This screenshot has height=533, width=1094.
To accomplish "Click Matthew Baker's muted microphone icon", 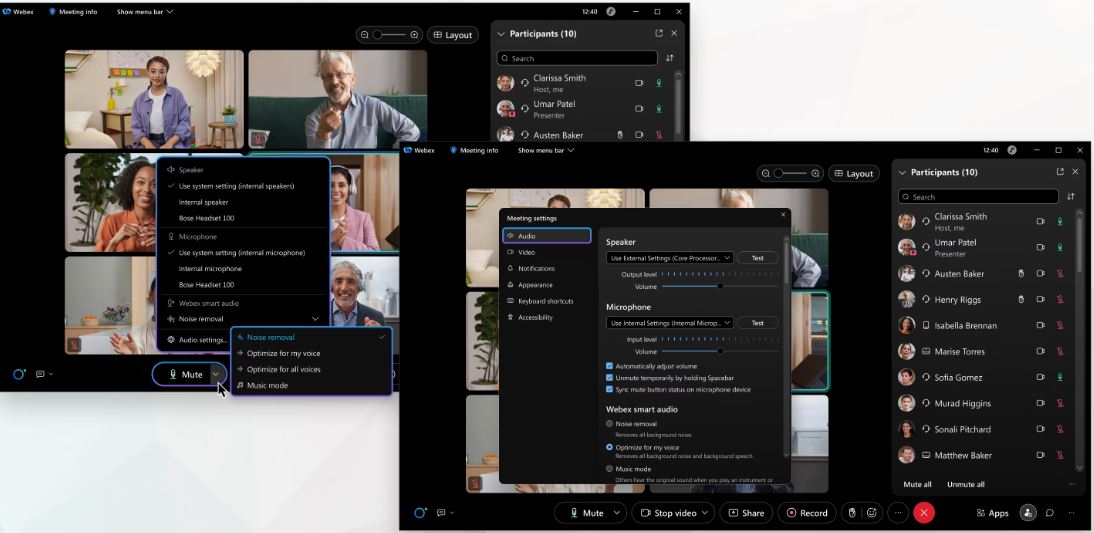I will coord(1061,455).
